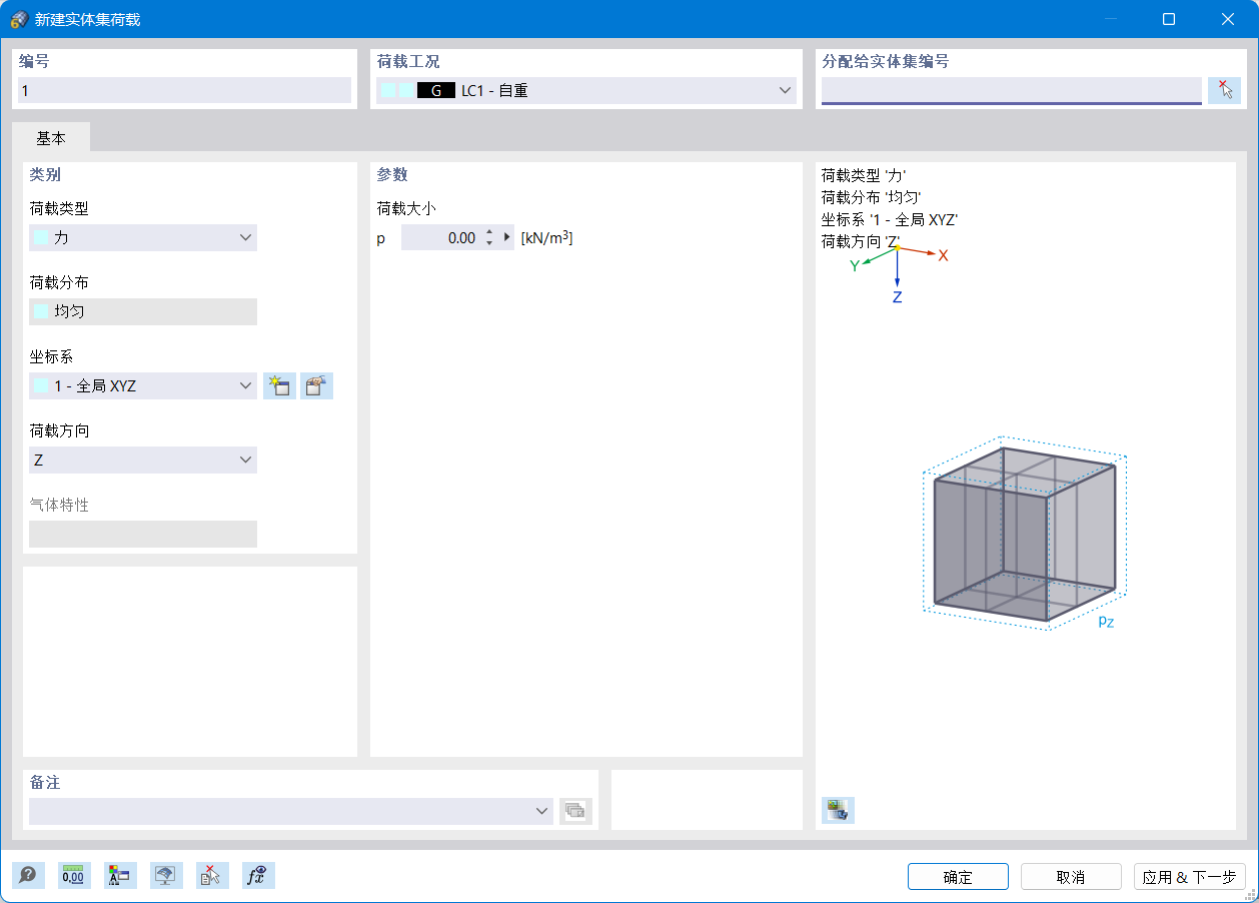The width and height of the screenshot is (1259, 903).
Task: Open units and decimal places settings
Action: coord(74,875)
